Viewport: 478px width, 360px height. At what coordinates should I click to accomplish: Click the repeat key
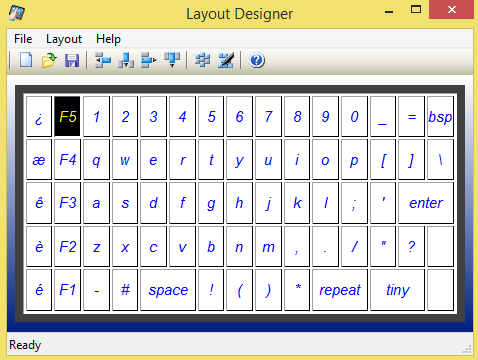coord(340,290)
